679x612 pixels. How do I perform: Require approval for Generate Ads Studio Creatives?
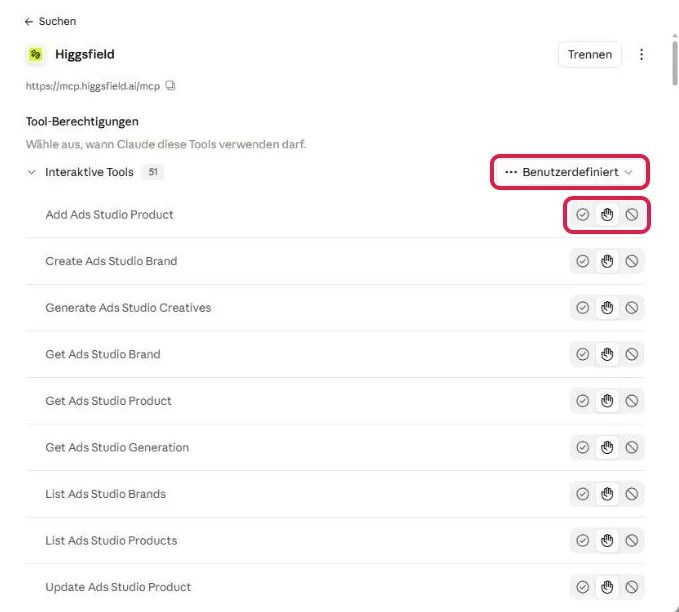tap(607, 308)
